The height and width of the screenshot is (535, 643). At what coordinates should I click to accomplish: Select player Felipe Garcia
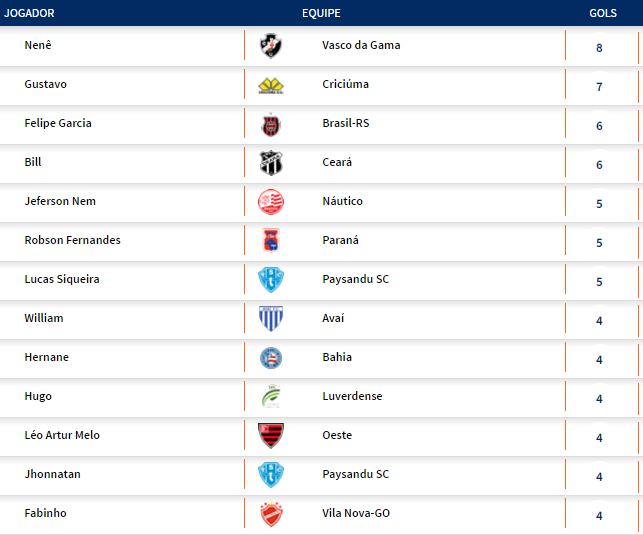coord(58,123)
